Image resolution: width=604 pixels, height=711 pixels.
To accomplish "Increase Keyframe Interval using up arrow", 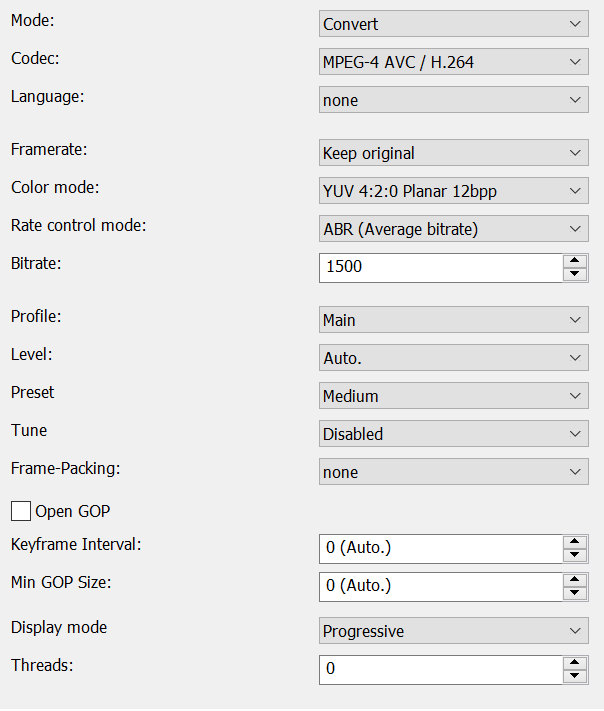I will [574, 542].
